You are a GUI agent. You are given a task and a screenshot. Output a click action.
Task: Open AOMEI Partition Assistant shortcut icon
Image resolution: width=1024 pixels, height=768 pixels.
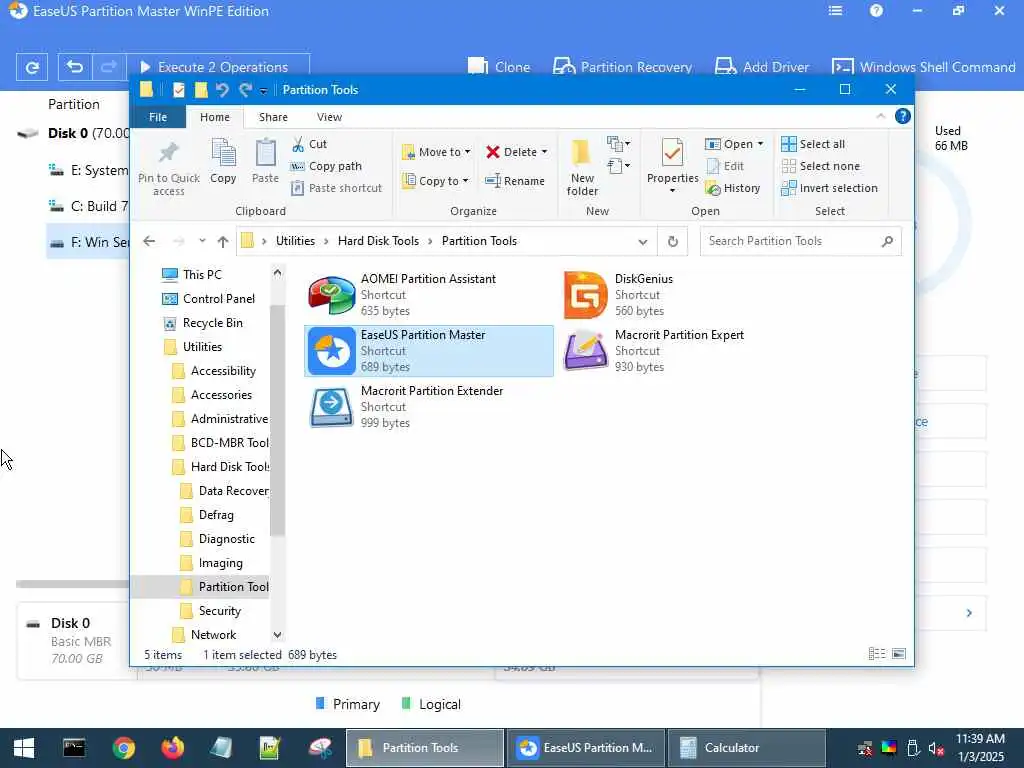(x=332, y=295)
